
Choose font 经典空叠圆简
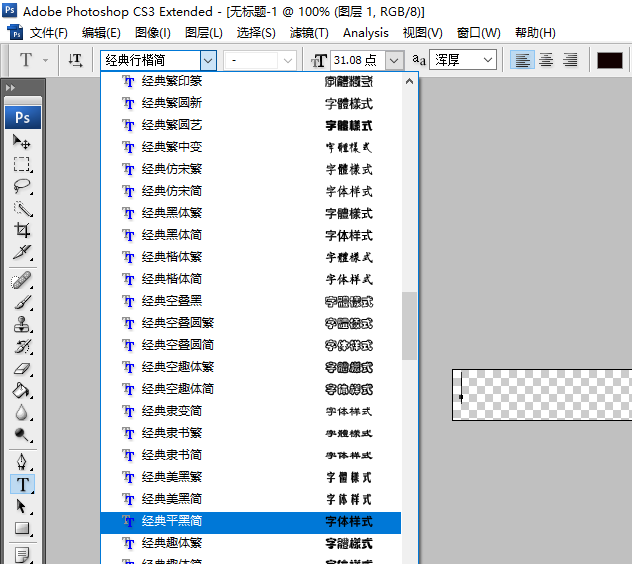tap(251, 345)
